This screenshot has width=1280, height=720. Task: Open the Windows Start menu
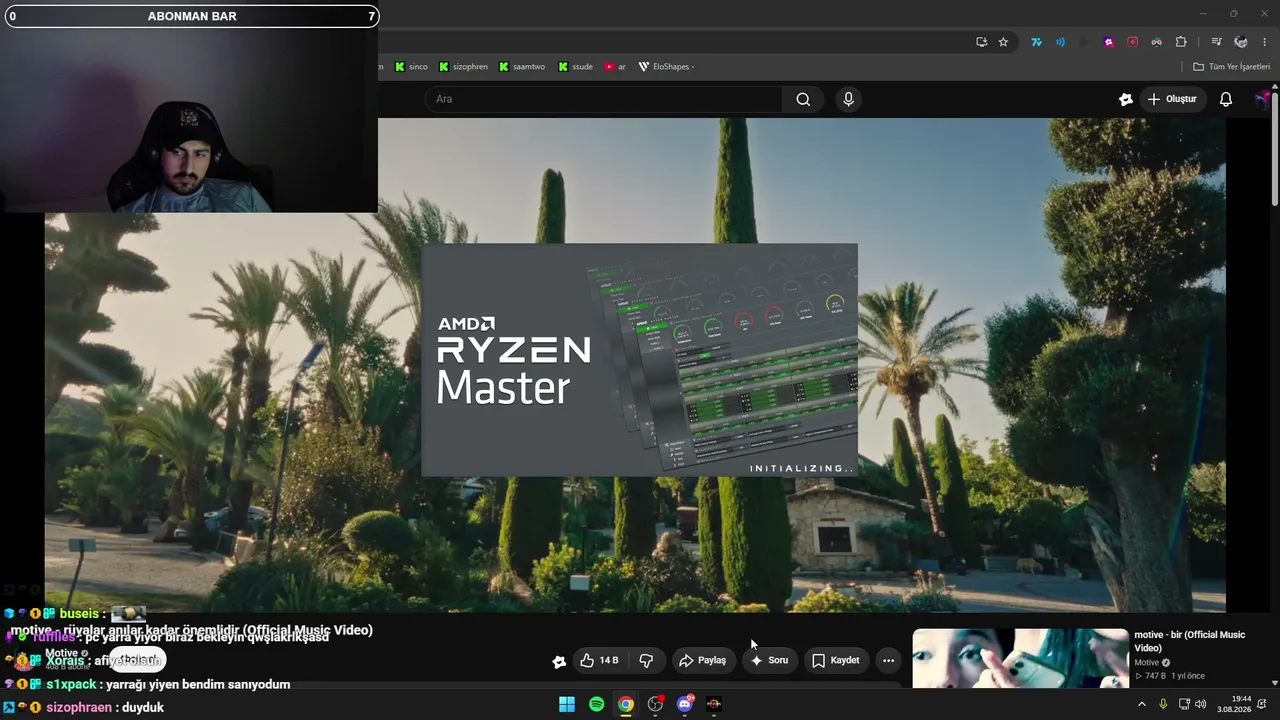[x=567, y=704]
